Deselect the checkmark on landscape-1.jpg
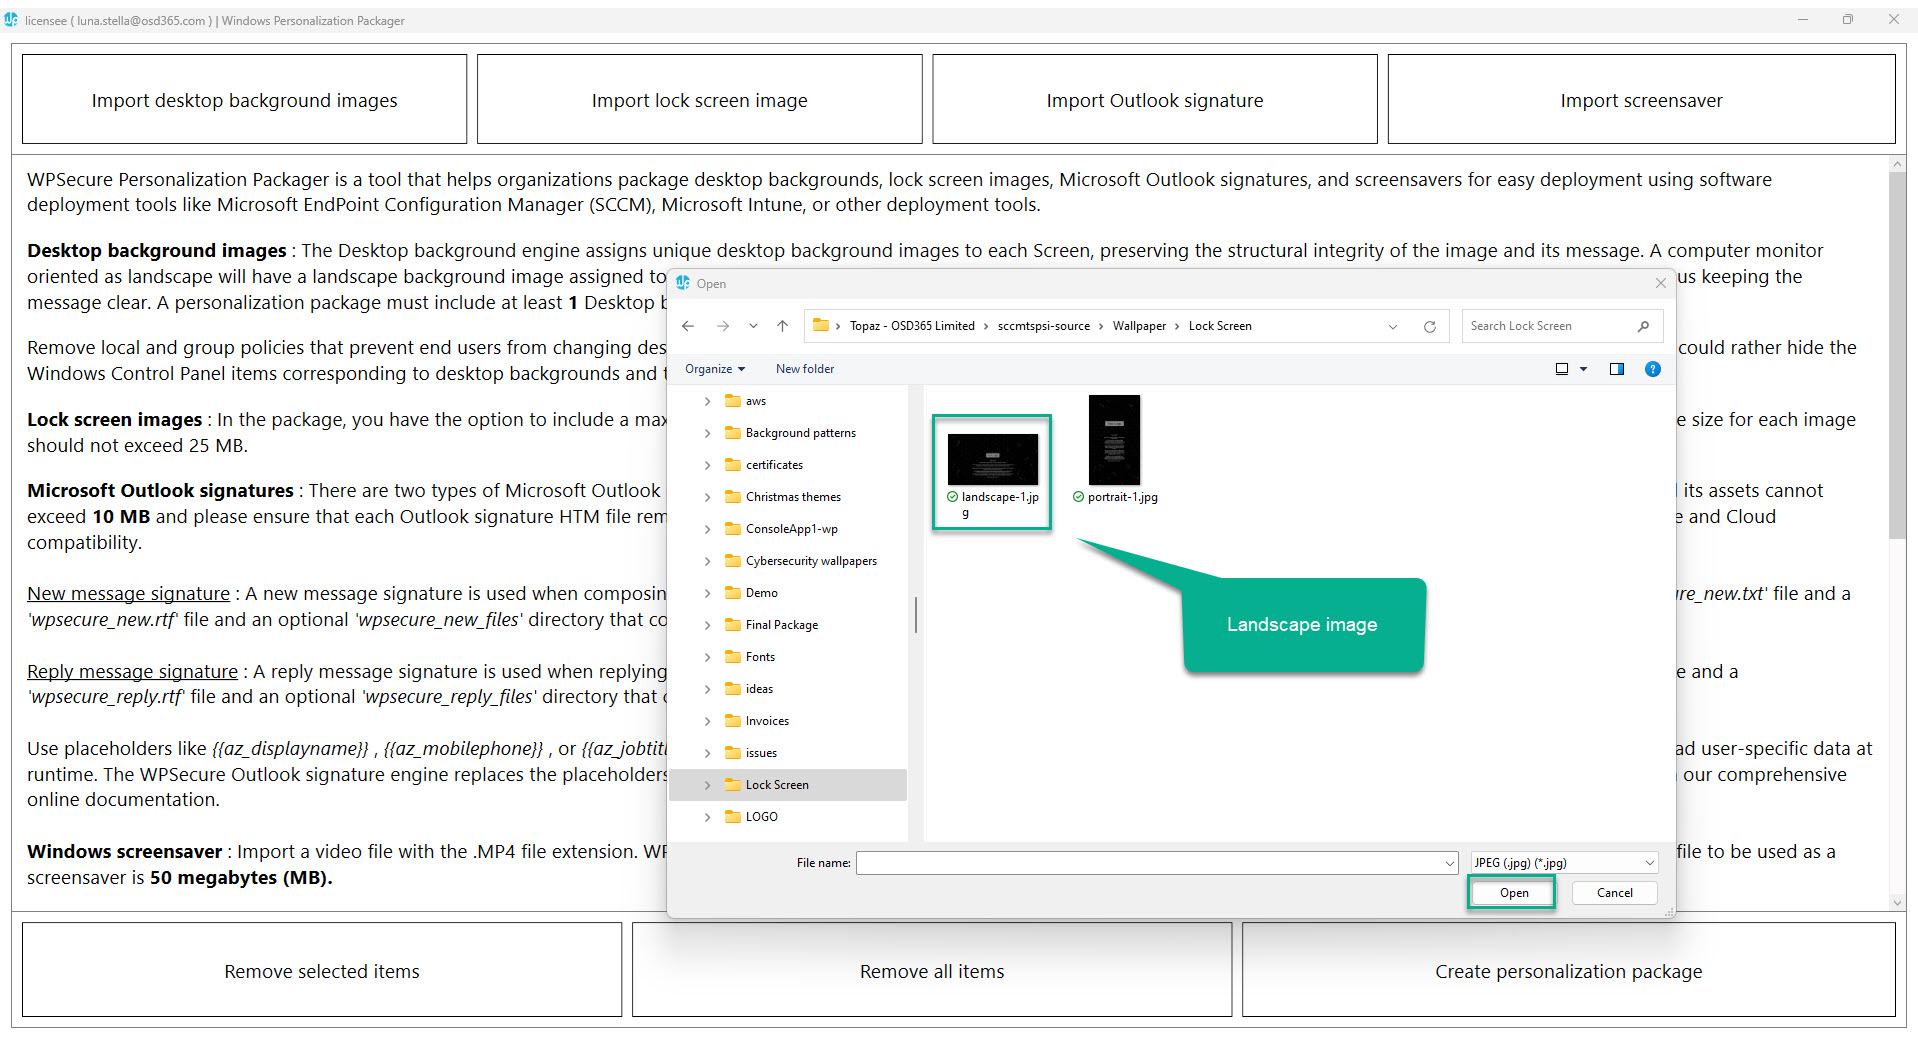The image size is (1918, 1039). 950,496
